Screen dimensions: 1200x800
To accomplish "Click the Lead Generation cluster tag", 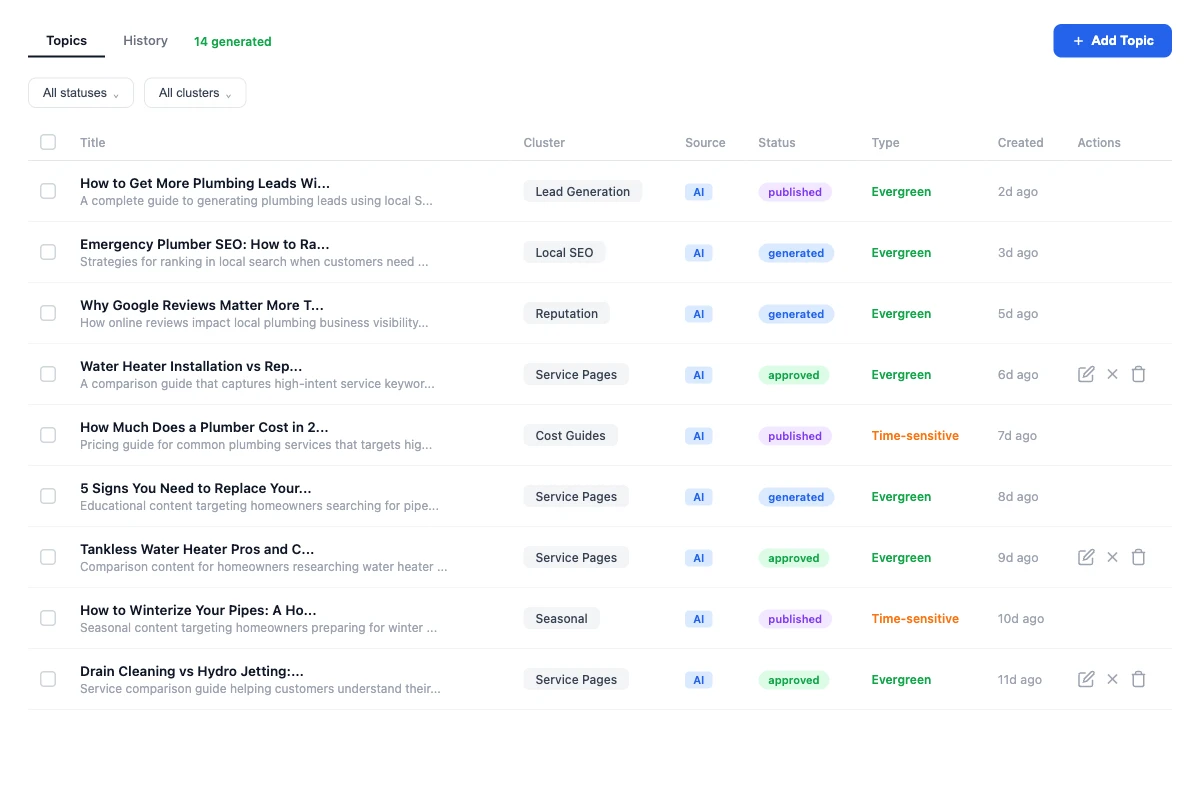I will click(x=582, y=191).
